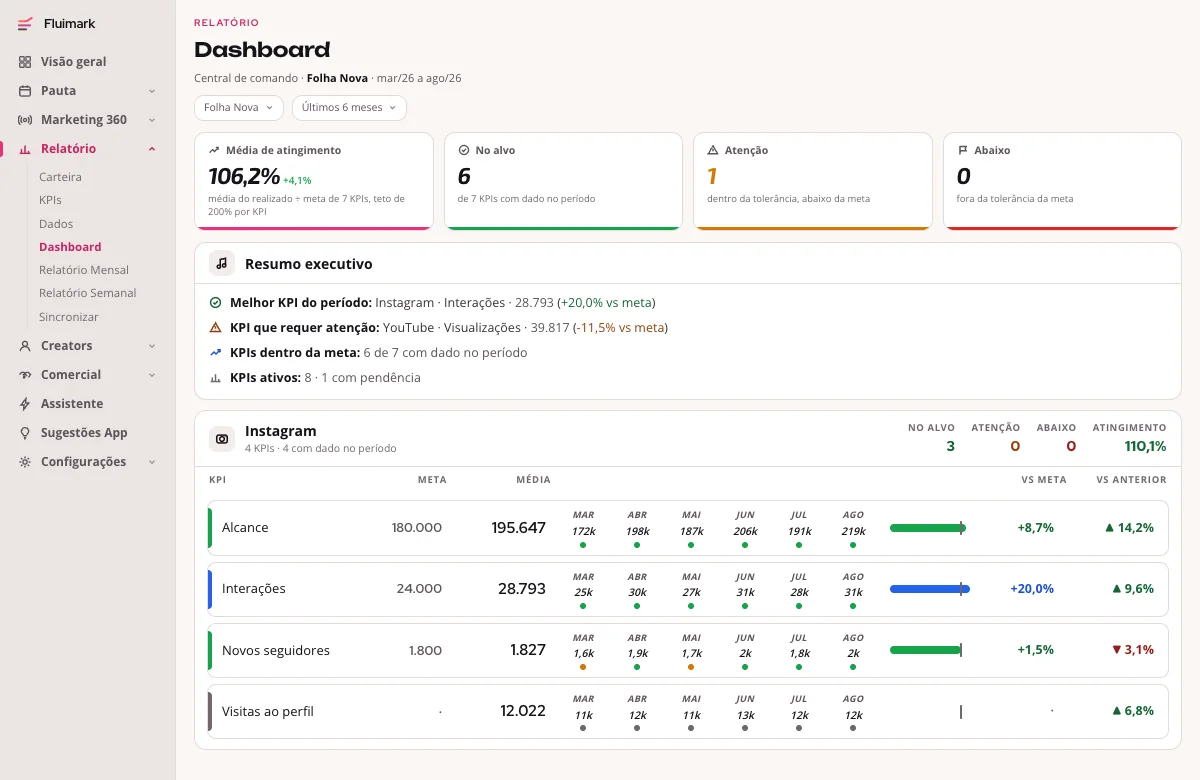Open the Últimos 6 meses period dropdown
The image size is (1200, 780).
(349, 107)
